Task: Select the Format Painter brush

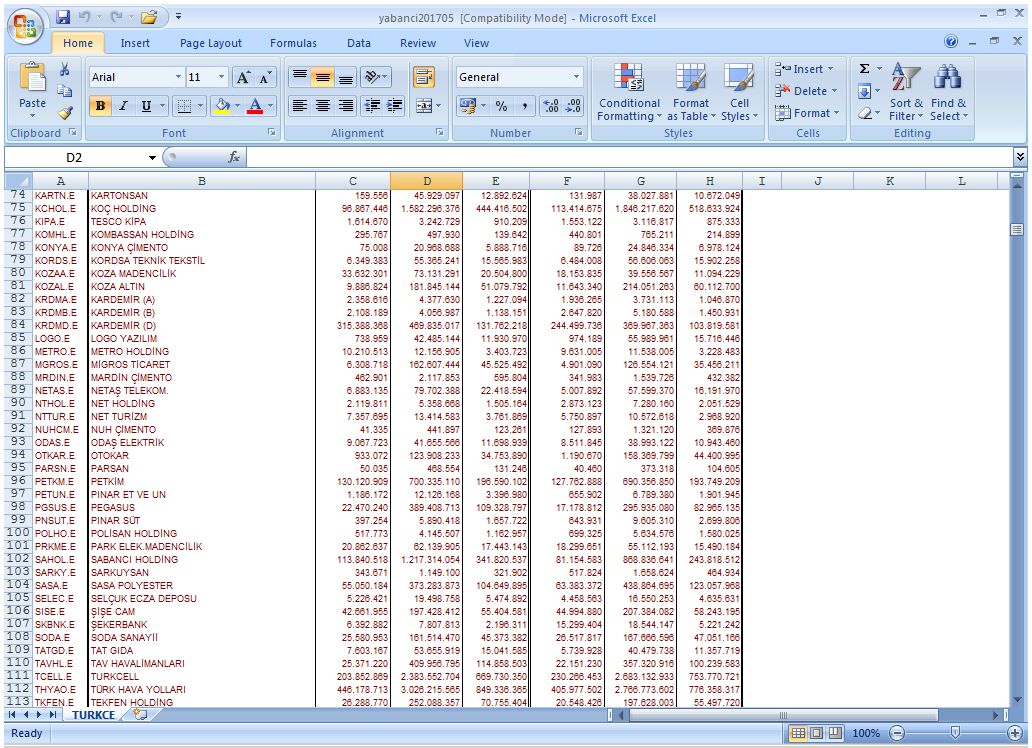Action: pyautogui.click(x=64, y=113)
